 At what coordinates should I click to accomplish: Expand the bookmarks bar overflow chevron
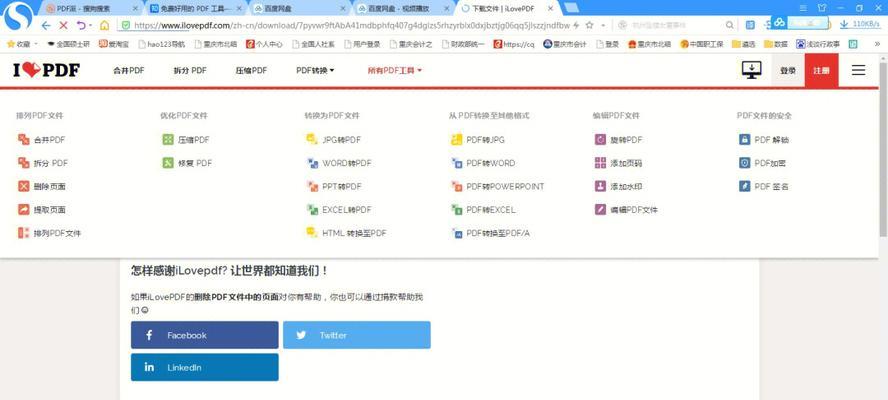[x=877, y=44]
